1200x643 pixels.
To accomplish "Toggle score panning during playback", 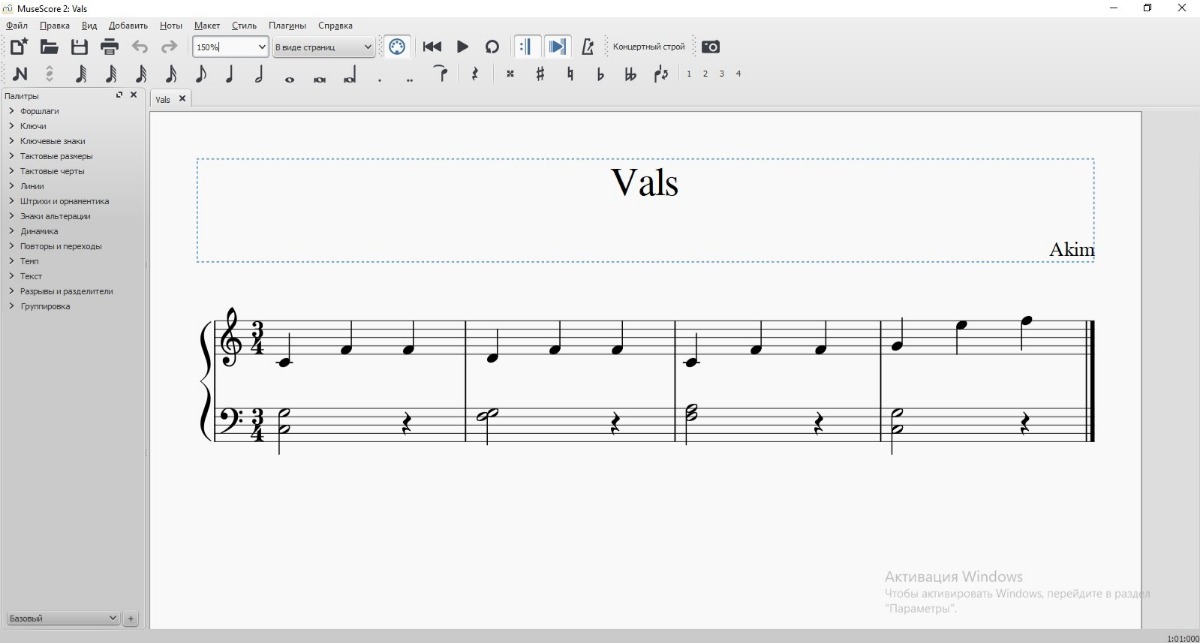I will click(557, 47).
